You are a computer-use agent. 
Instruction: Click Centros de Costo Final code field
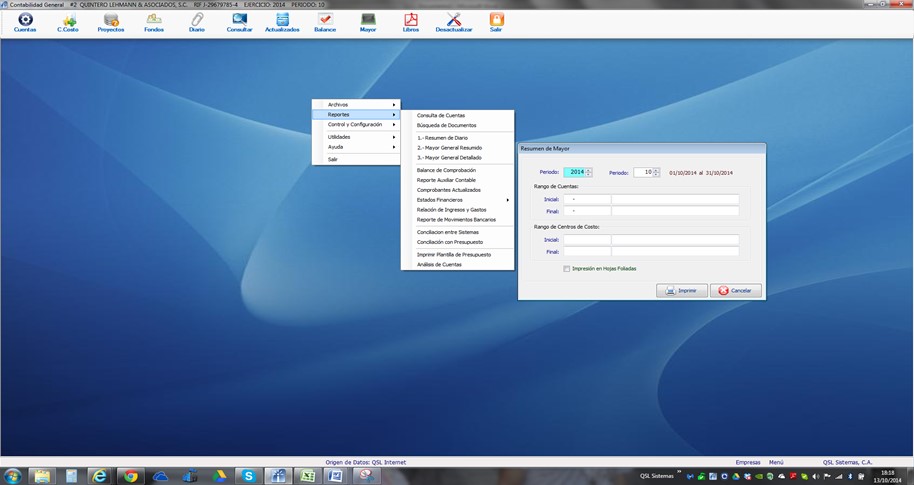coord(587,251)
